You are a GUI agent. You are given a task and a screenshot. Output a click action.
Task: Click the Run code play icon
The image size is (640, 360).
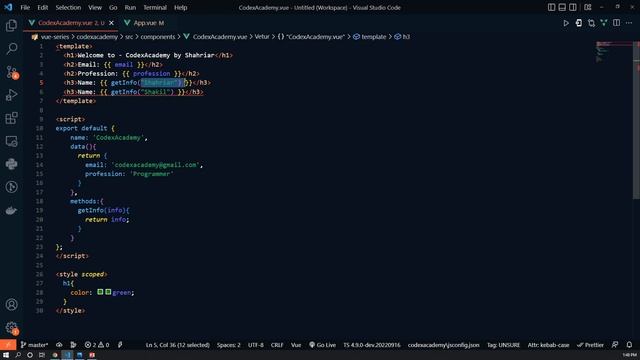566,23
